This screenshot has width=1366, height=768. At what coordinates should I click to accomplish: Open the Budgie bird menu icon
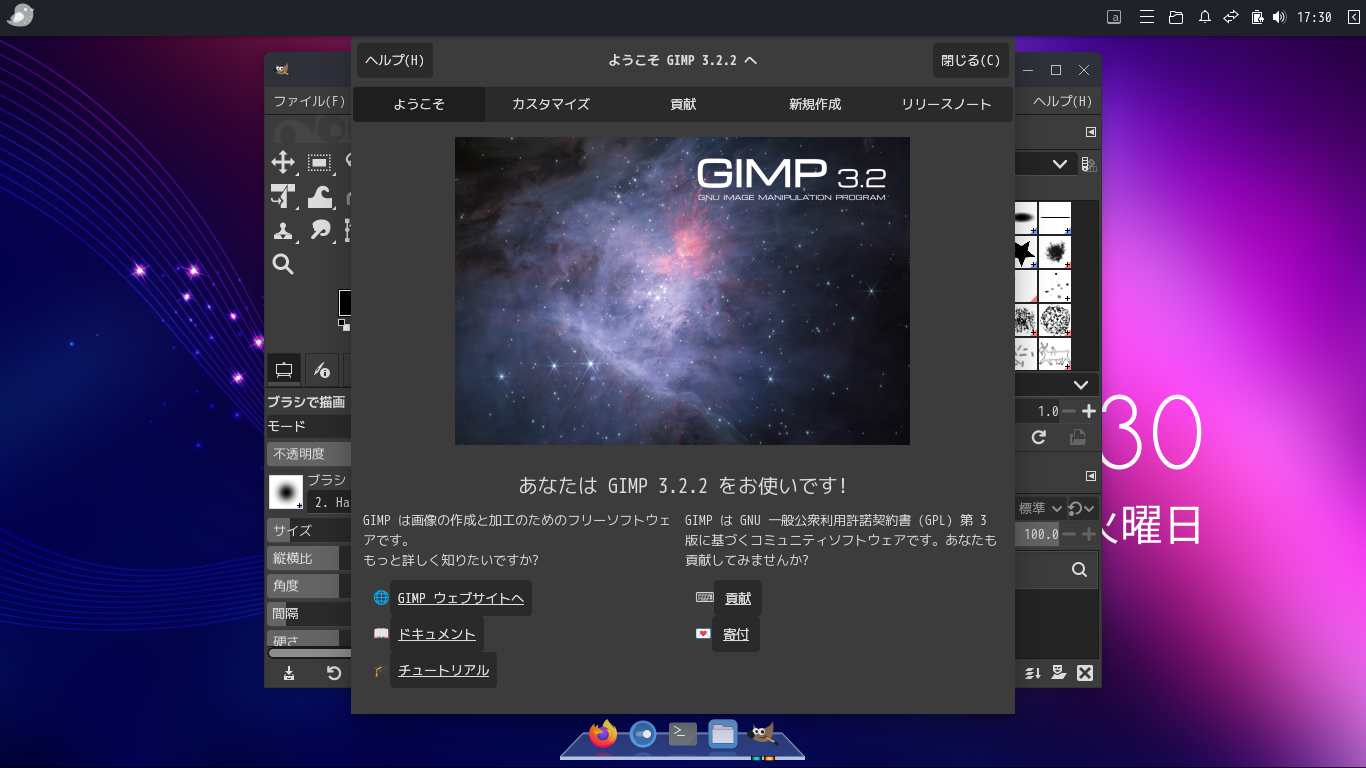click(20, 16)
